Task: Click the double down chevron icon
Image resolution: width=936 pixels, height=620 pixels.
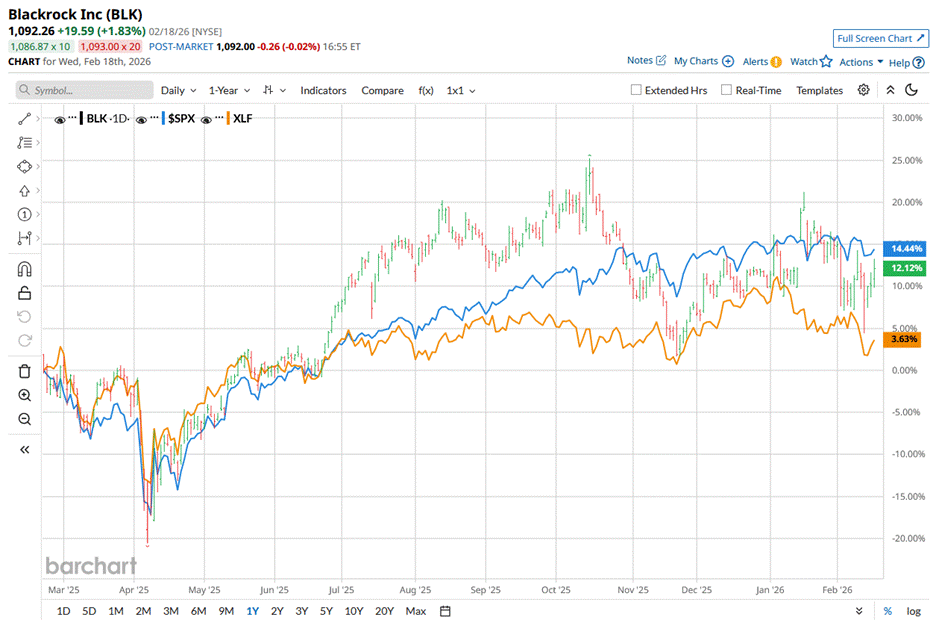Action: coord(859,611)
